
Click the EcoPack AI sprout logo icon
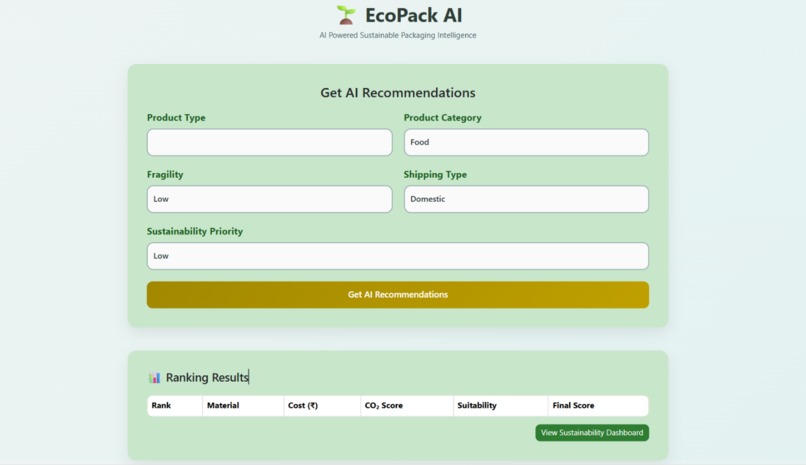[x=346, y=15]
